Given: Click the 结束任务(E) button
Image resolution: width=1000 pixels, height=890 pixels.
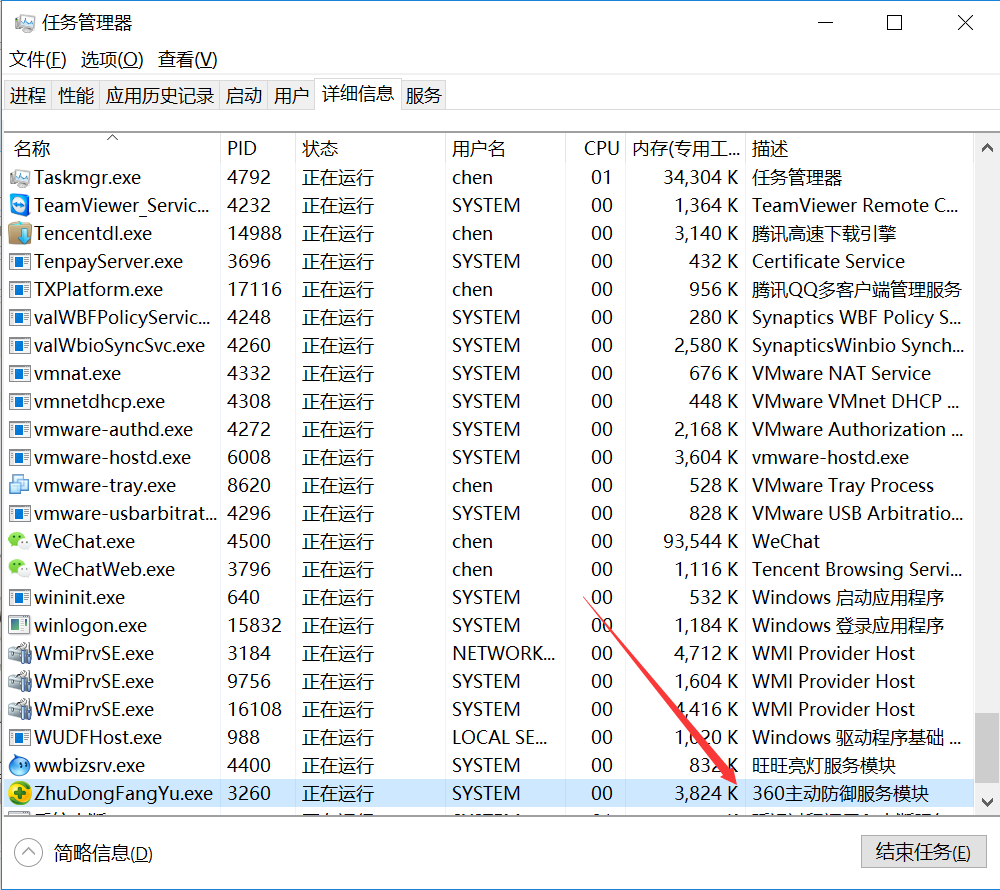Looking at the screenshot, I should [x=923, y=852].
